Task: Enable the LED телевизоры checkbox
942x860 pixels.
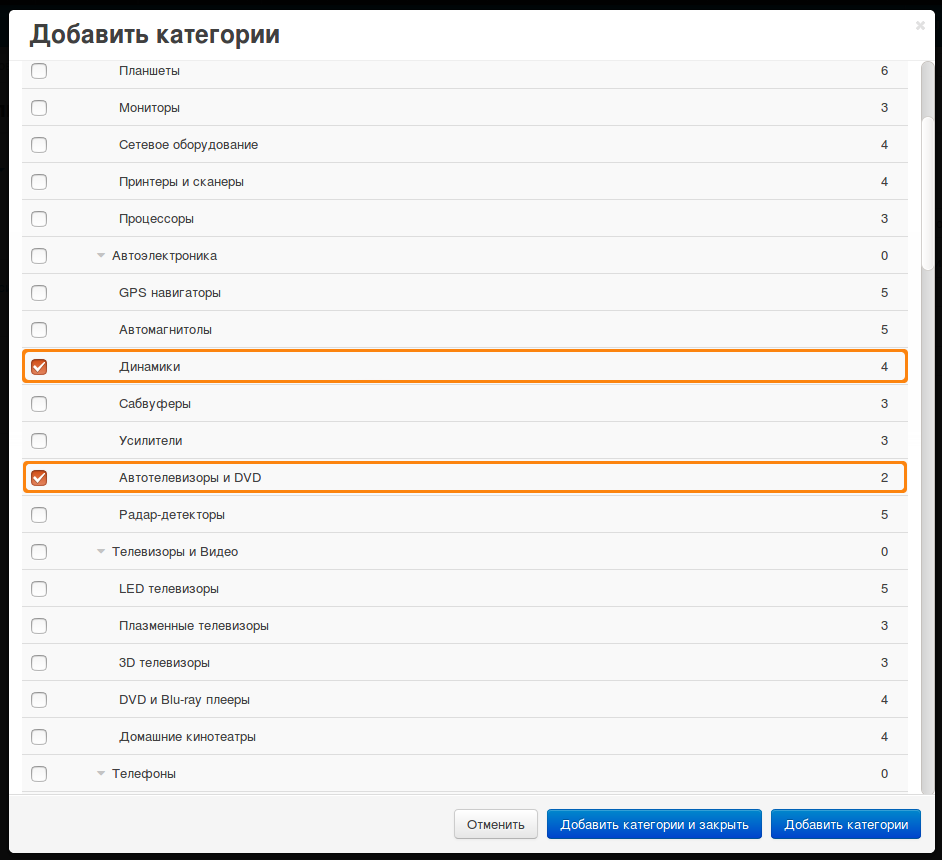Action: pos(39,589)
